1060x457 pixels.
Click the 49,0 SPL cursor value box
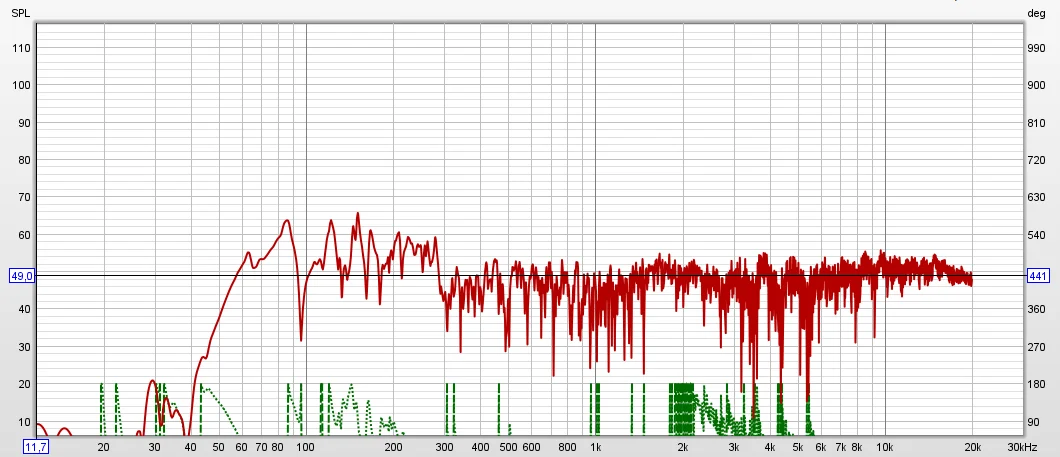[21, 276]
